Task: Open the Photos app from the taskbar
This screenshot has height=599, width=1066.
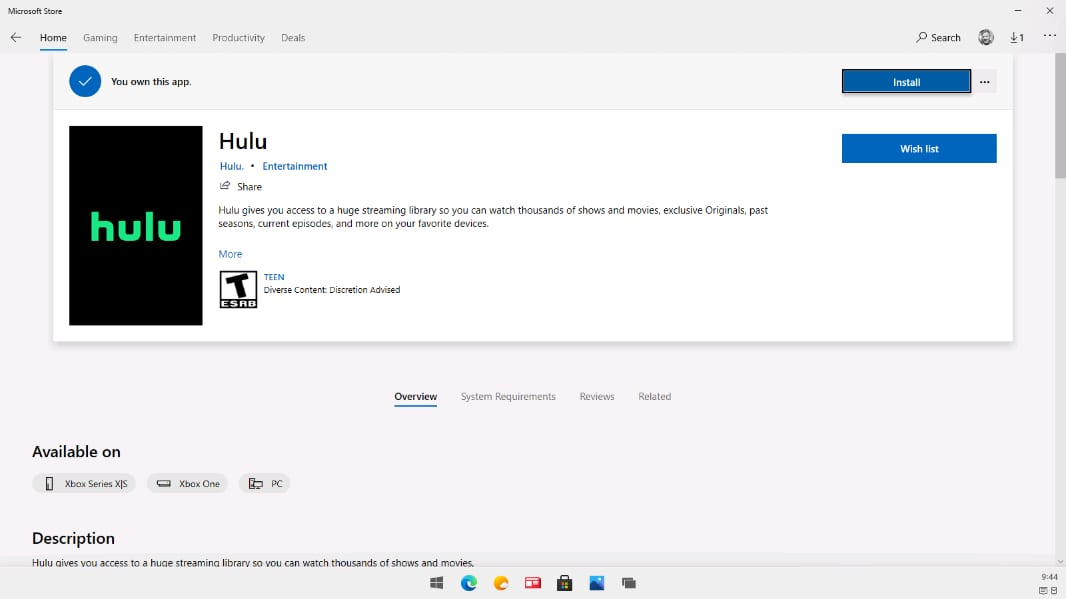Action: (x=597, y=583)
